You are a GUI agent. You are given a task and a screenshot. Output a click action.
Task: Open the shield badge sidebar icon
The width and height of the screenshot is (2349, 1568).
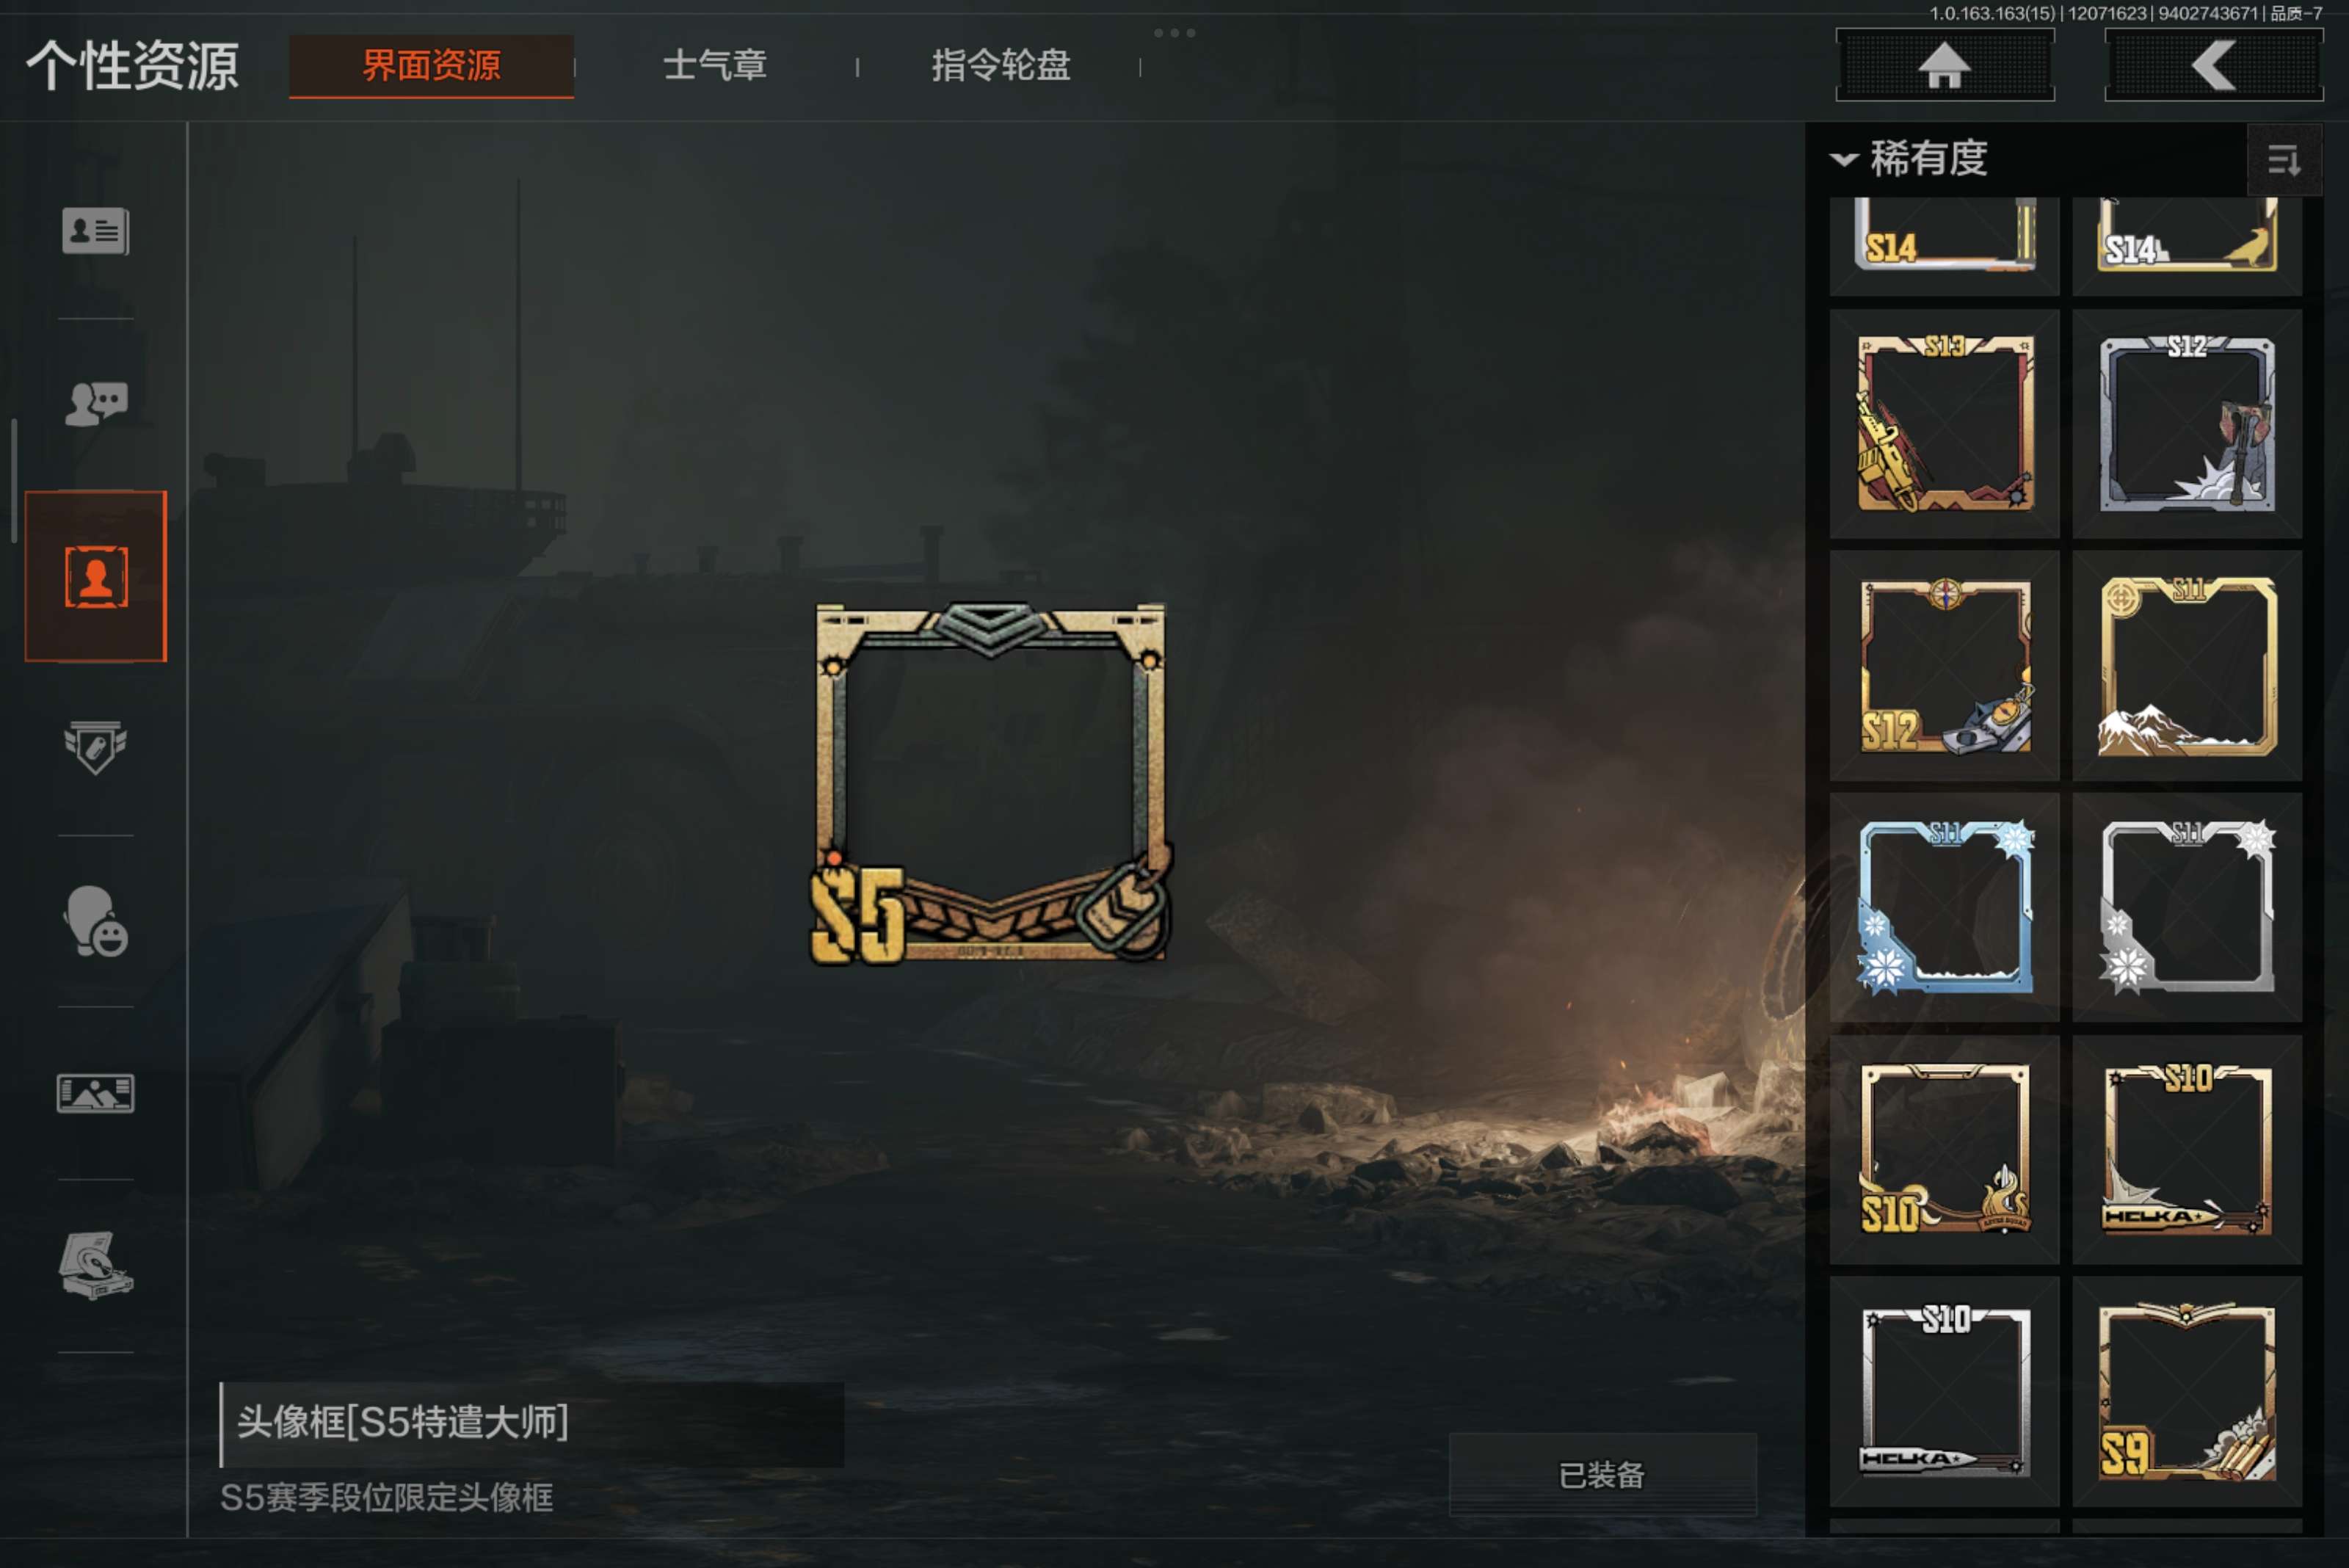(x=95, y=747)
